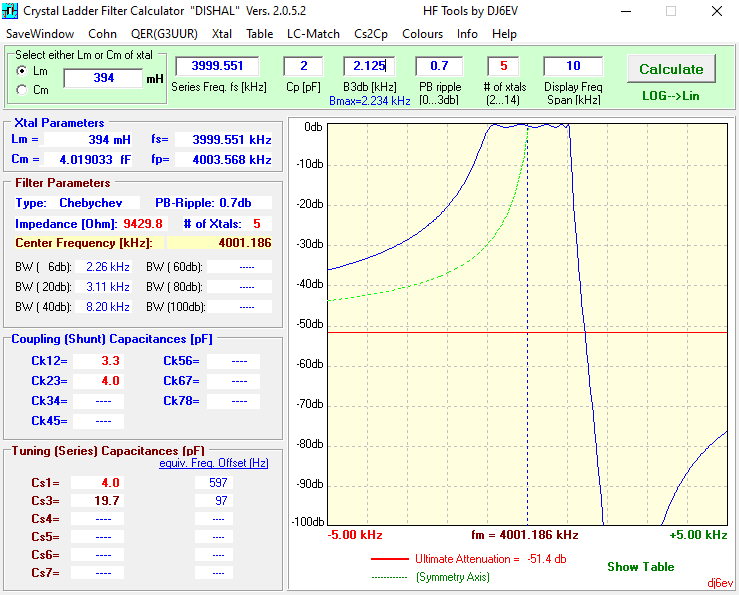The height and width of the screenshot is (595, 739).
Task: Click the +5.00 kHz axis label
Action: [x=698, y=535]
